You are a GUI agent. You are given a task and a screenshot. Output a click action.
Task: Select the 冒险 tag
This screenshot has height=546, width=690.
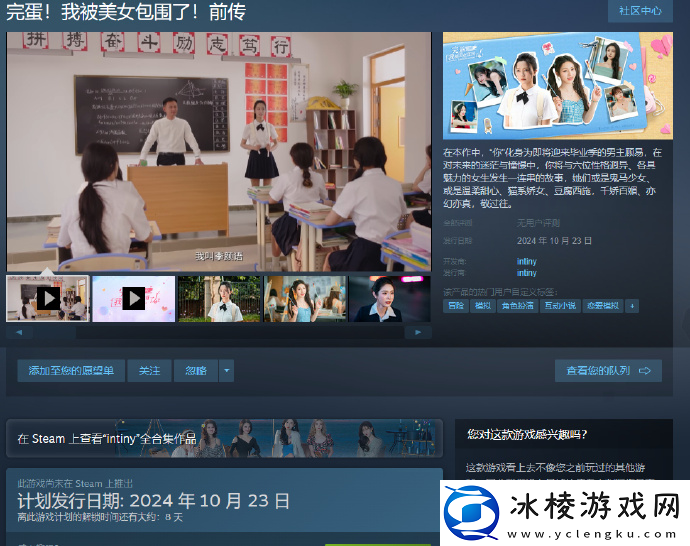click(x=455, y=306)
